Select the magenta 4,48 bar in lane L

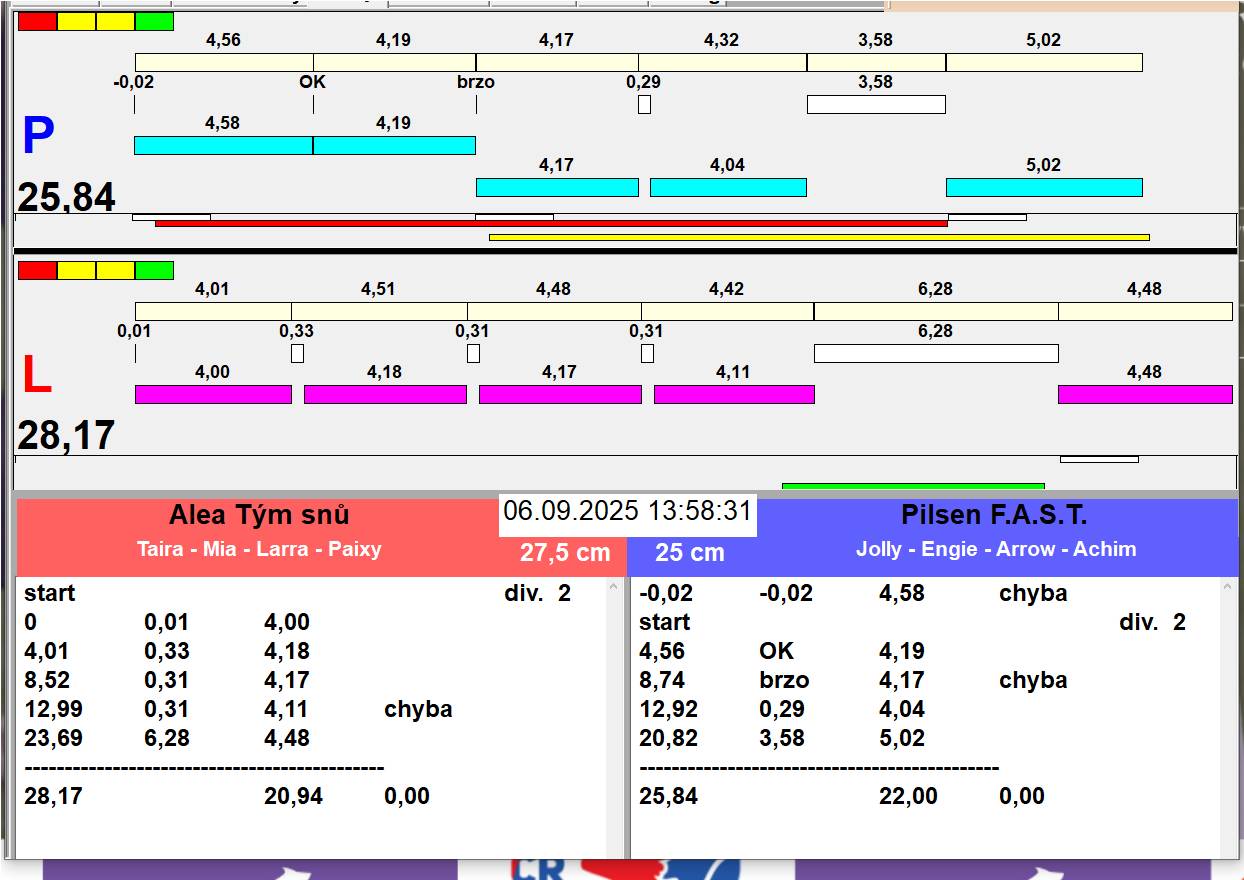[1145, 394]
